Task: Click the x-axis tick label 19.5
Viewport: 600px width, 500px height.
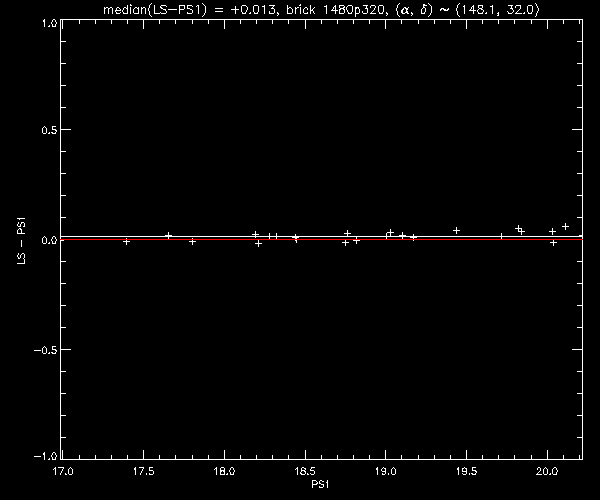Action: coord(466,471)
